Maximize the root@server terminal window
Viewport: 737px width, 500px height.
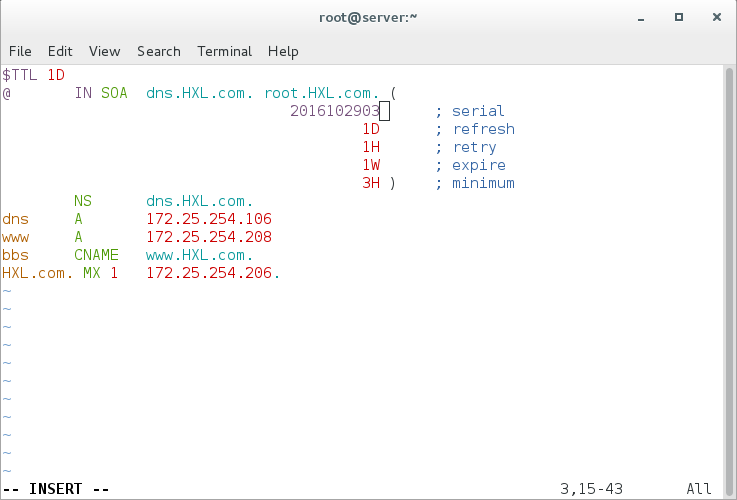[679, 17]
